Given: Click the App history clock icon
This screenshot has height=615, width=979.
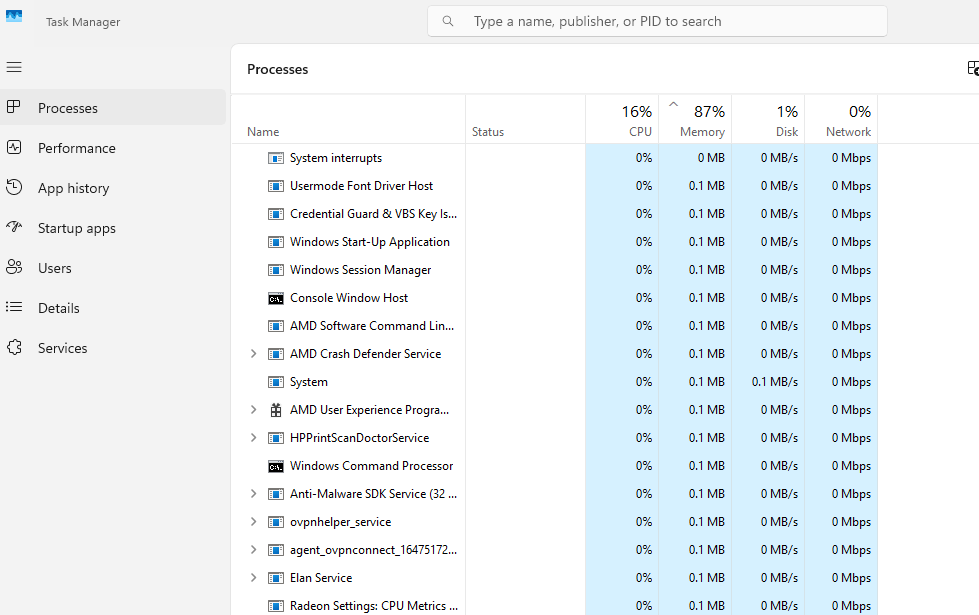Looking at the screenshot, I should pyautogui.click(x=14, y=188).
